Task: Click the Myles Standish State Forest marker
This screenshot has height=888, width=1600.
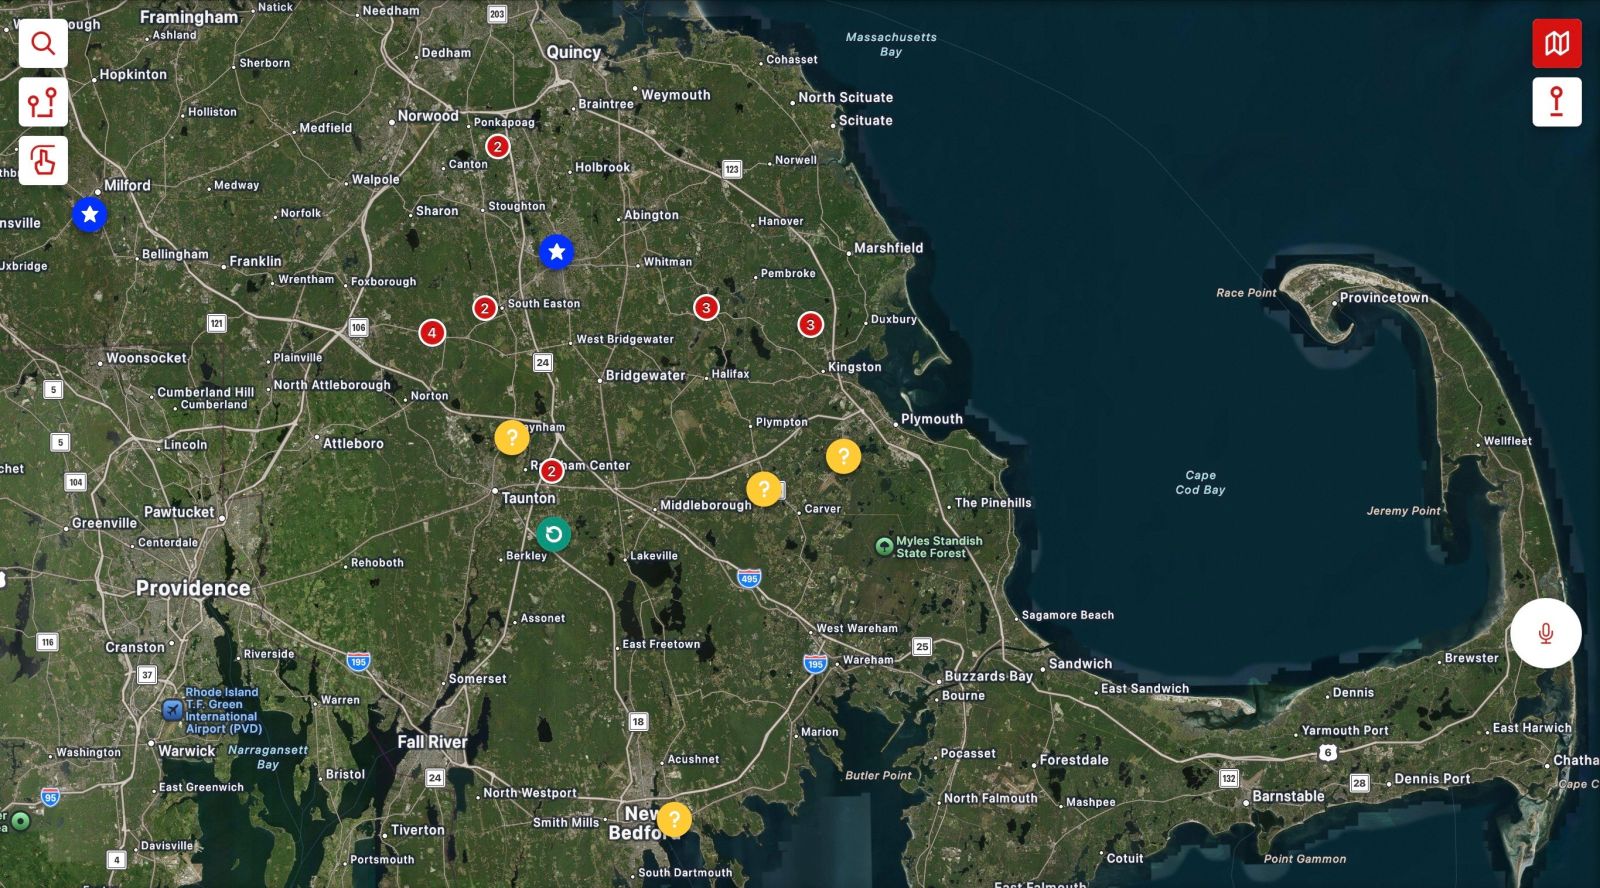Action: pos(884,546)
